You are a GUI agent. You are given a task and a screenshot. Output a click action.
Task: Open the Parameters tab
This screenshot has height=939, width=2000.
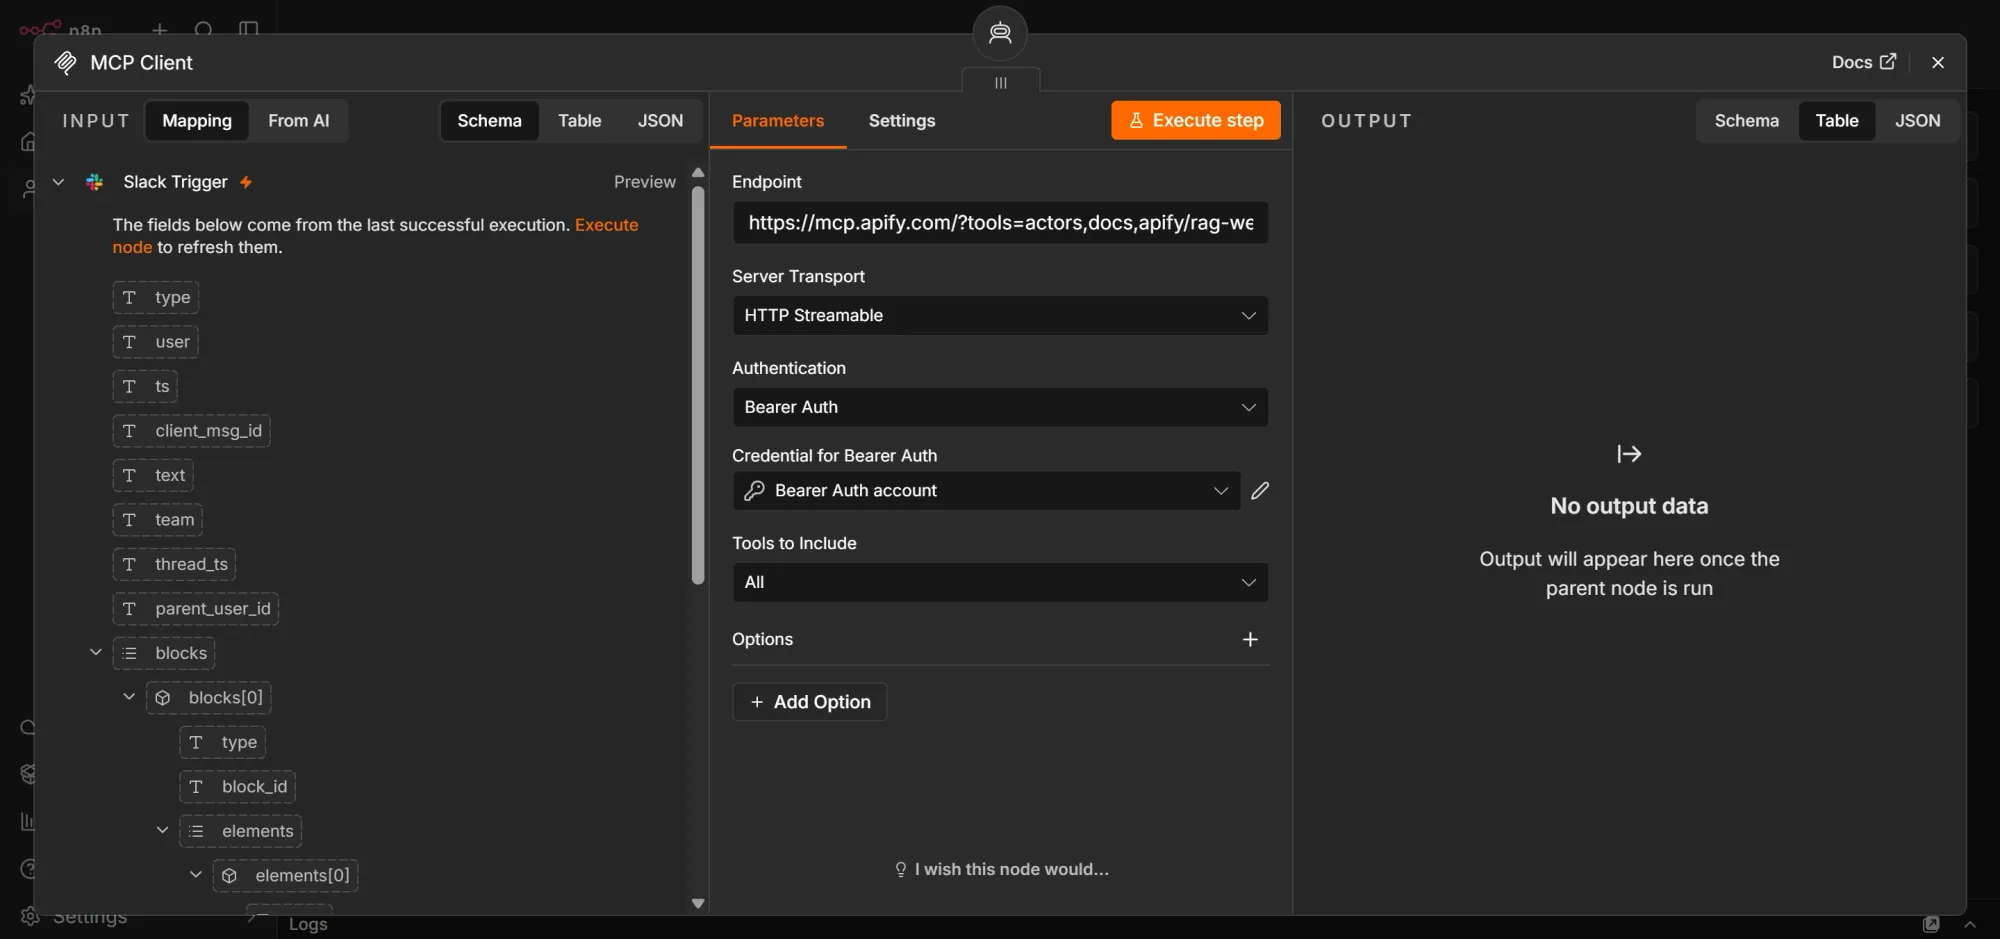click(778, 121)
